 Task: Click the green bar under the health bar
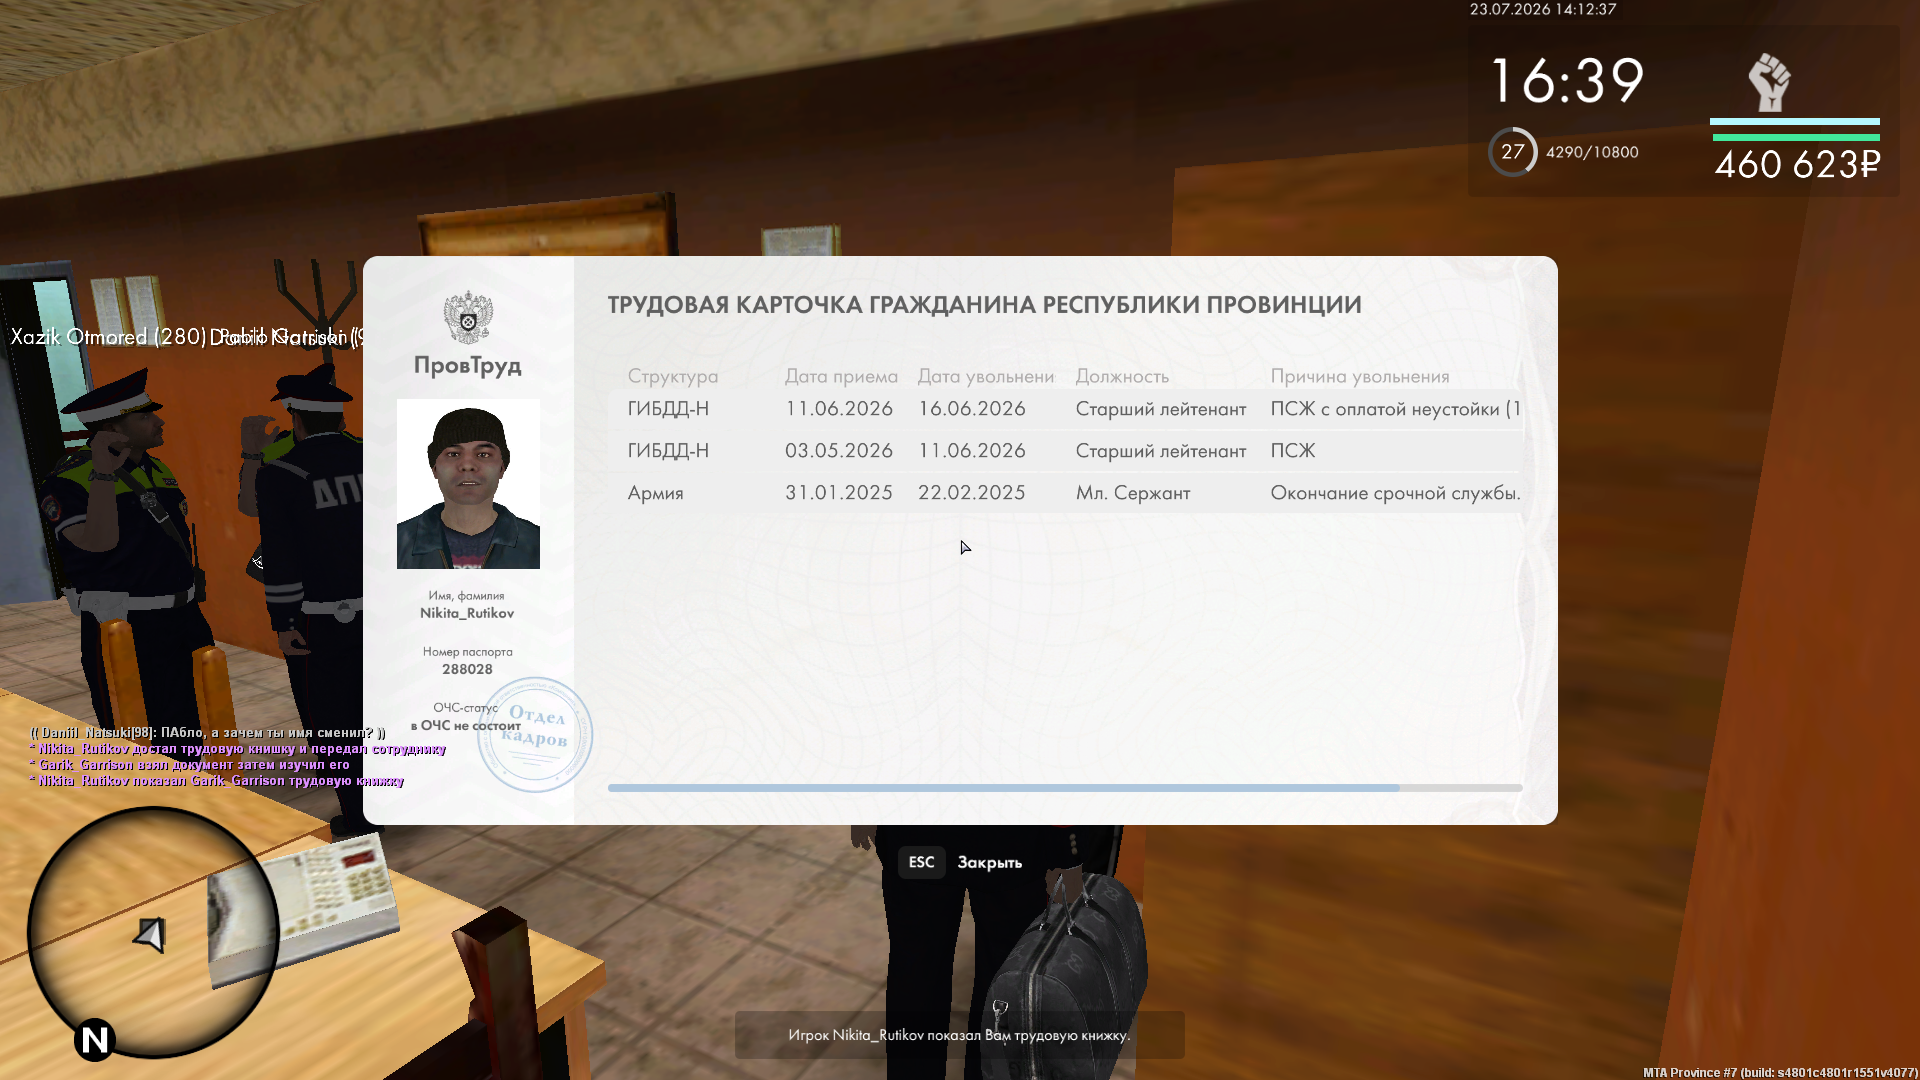pyautogui.click(x=1795, y=137)
